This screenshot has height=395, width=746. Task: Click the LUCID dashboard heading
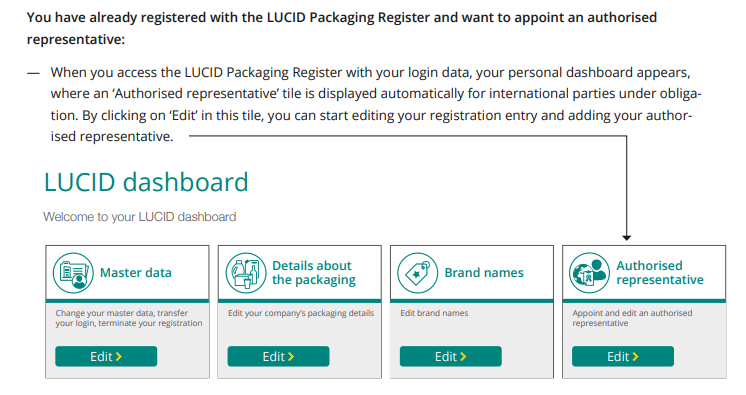[146, 182]
